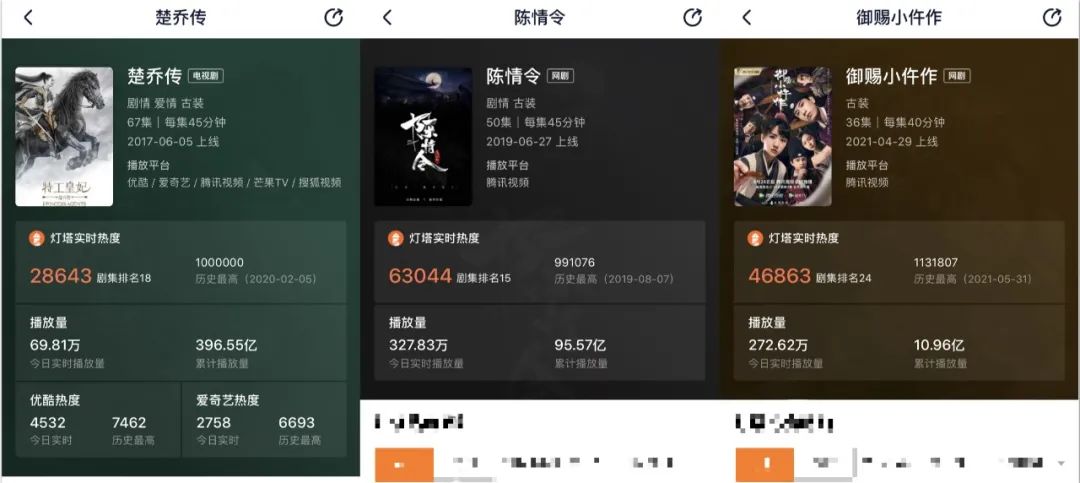Viewport: 1080px width, 483px height.
Task: Open the 楚乔传 poster thumbnail
Action: pos(64,136)
